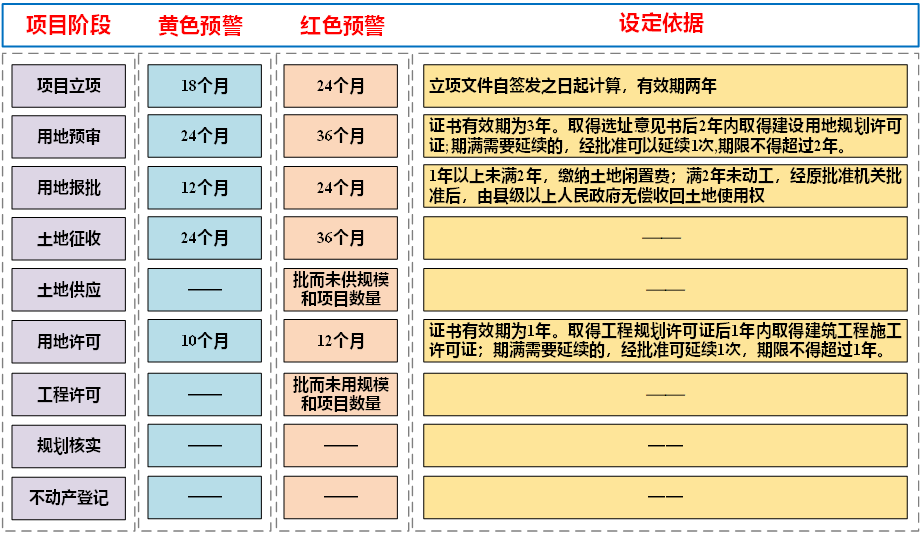
Task: Select the 黄色预警 column header
Action: click(x=200, y=25)
